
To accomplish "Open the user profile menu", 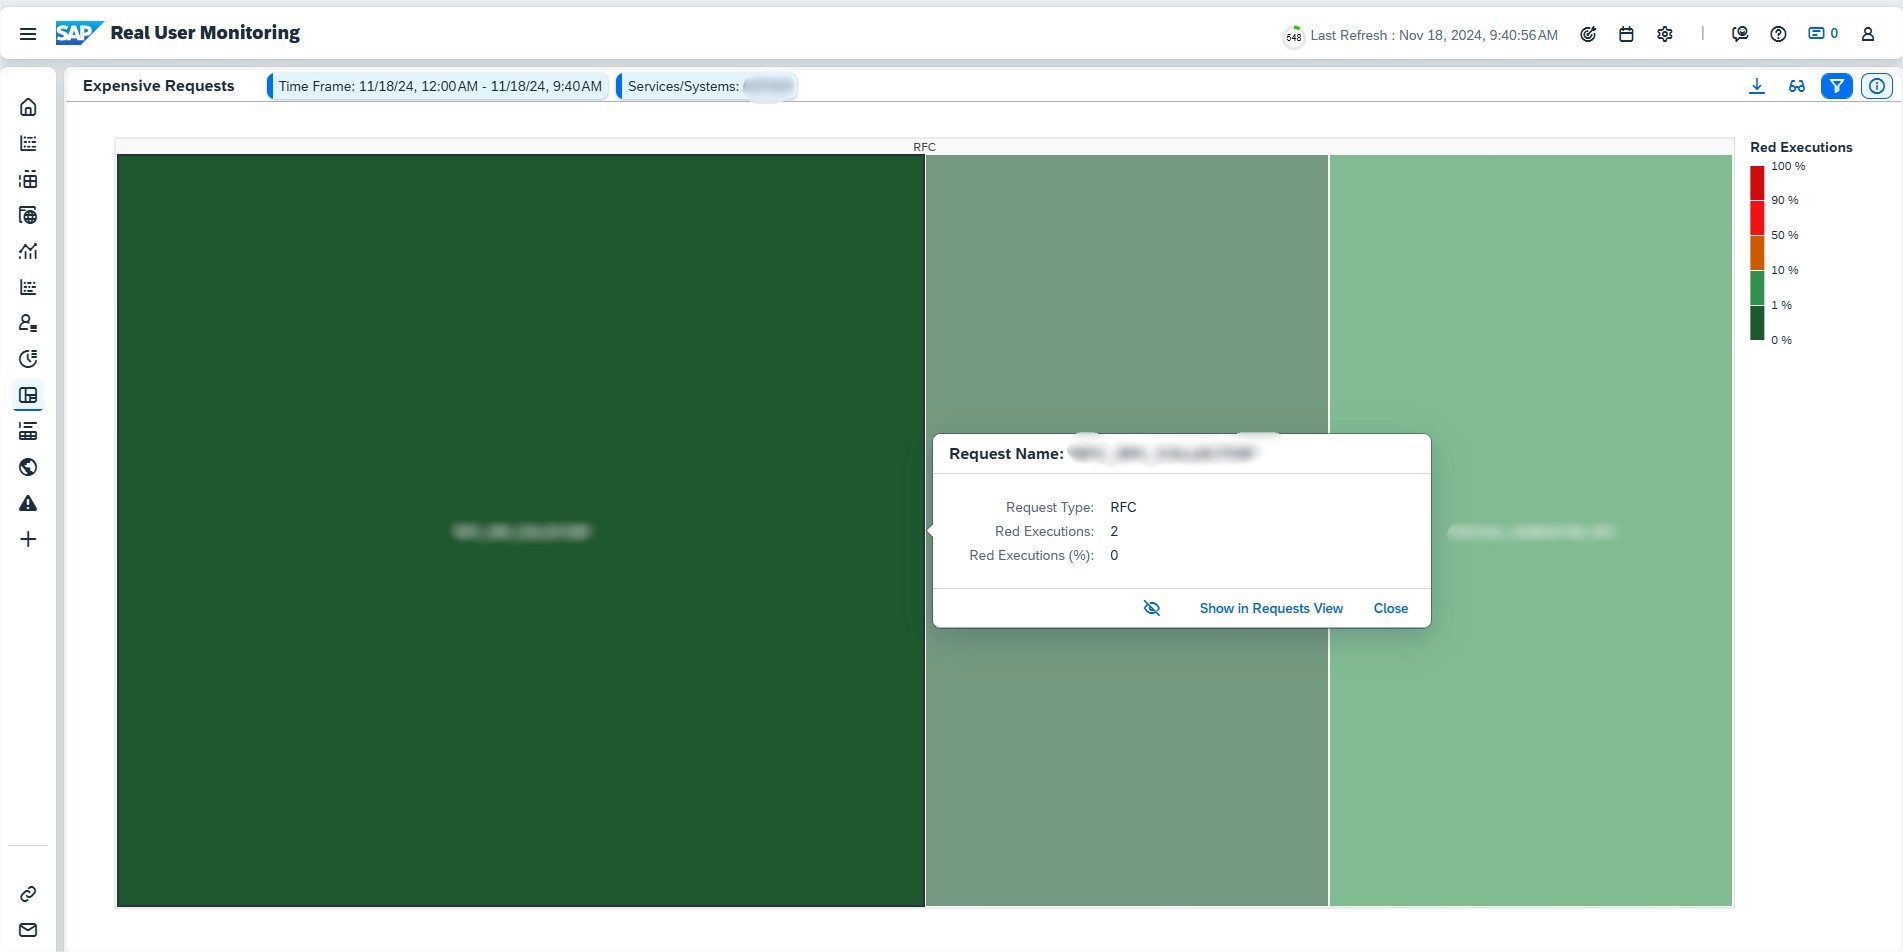I will 1867,34.
